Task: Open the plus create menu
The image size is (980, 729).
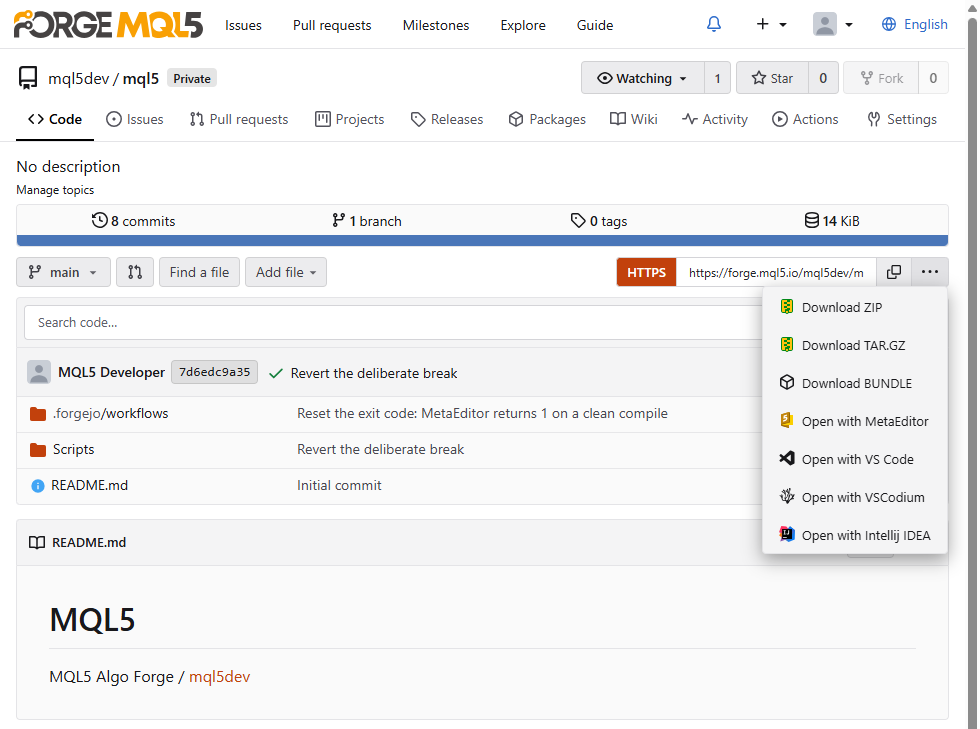Action: pos(771,24)
